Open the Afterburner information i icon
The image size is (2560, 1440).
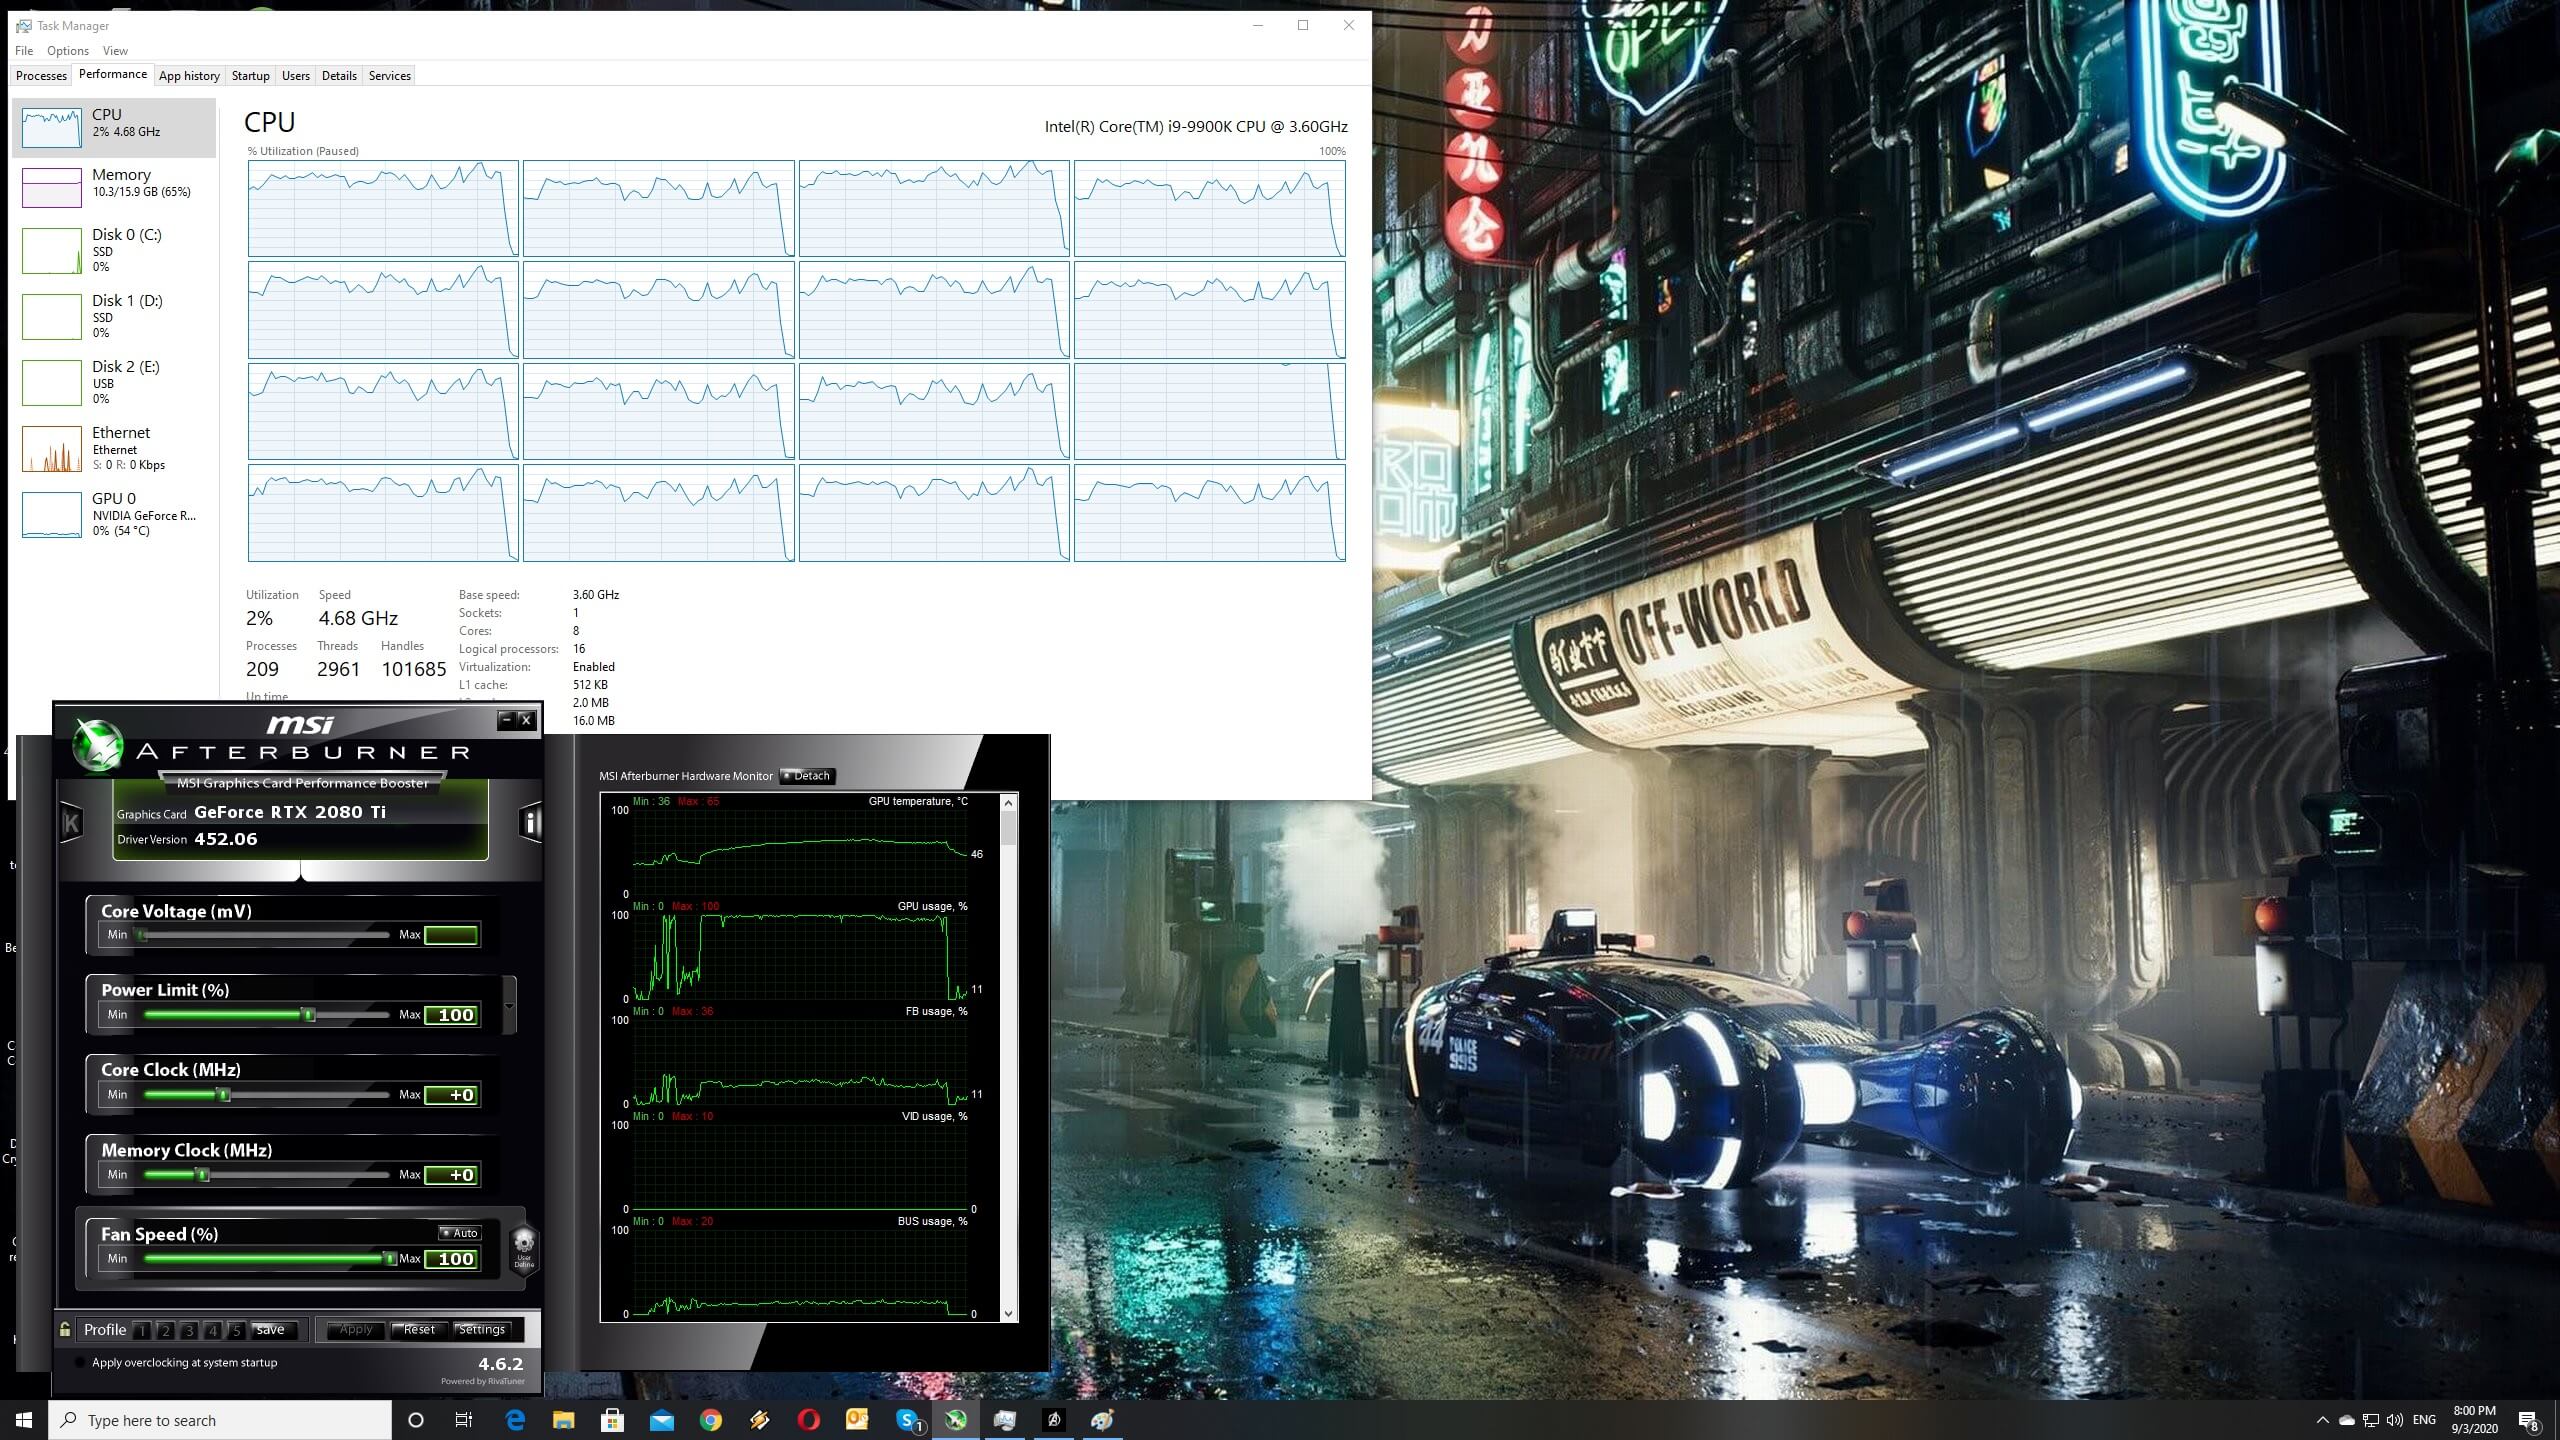530,822
